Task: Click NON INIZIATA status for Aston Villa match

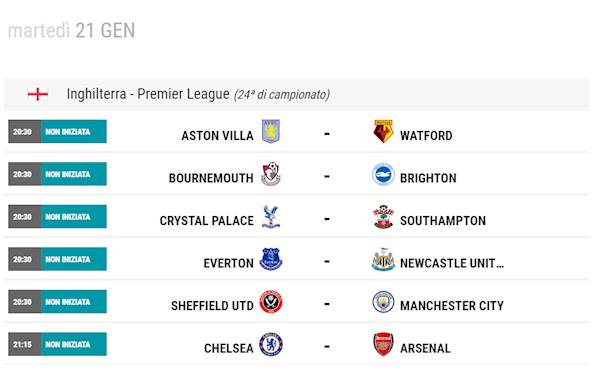Action: click(x=73, y=132)
